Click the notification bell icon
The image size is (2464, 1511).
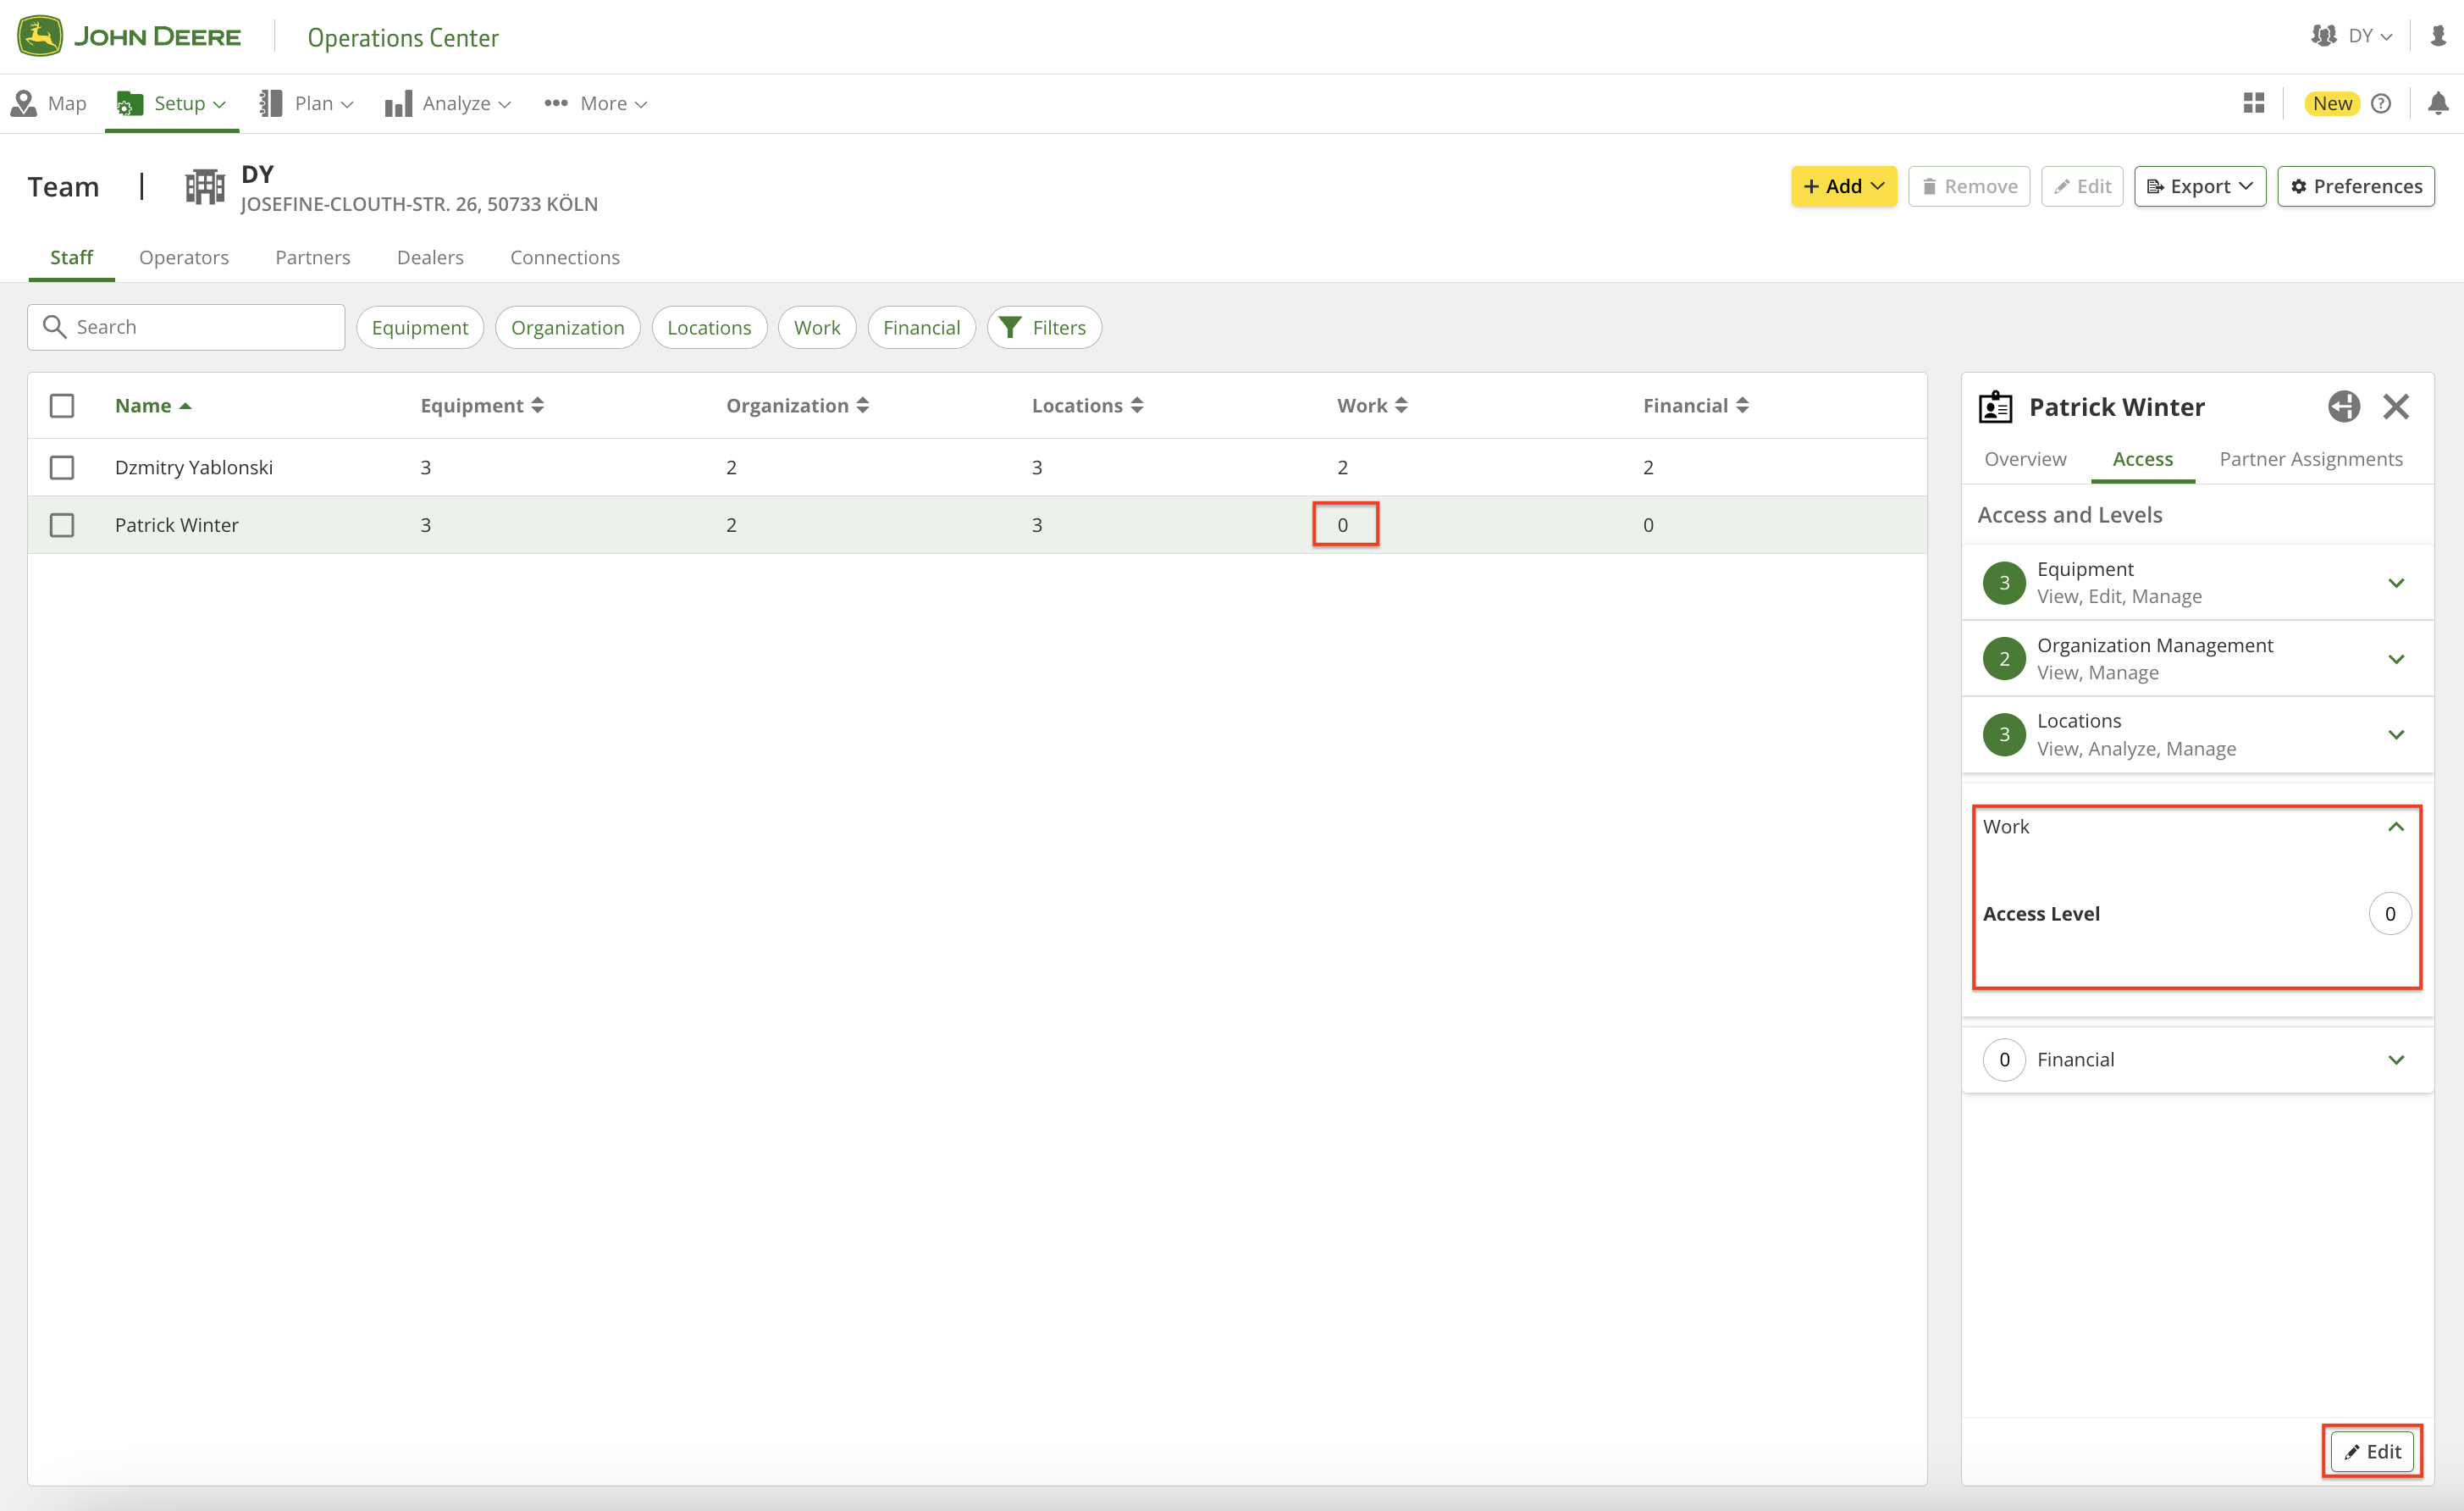click(x=2437, y=103)
